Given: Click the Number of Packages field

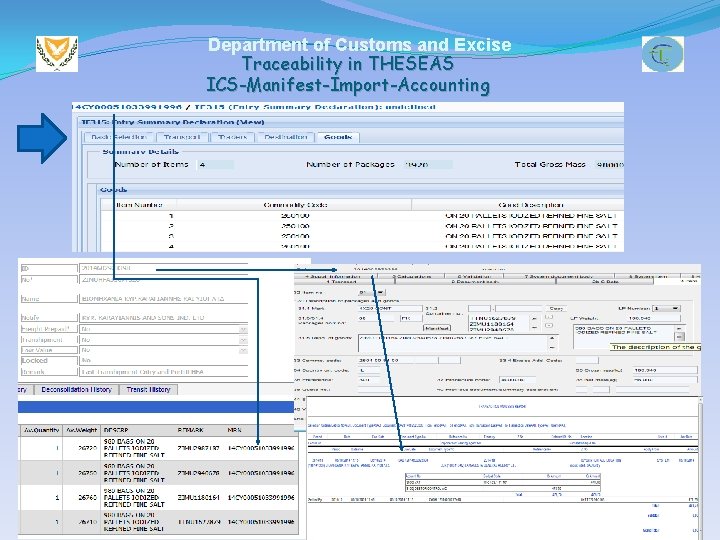Looking at the screenshot, I should [x=428, y=164].
